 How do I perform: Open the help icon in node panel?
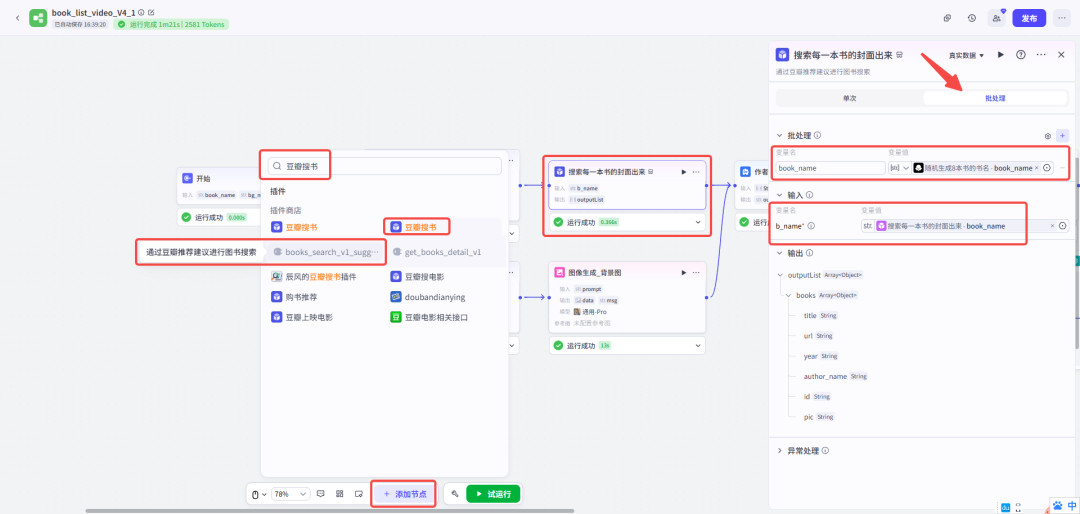[x=1021, y=55]
